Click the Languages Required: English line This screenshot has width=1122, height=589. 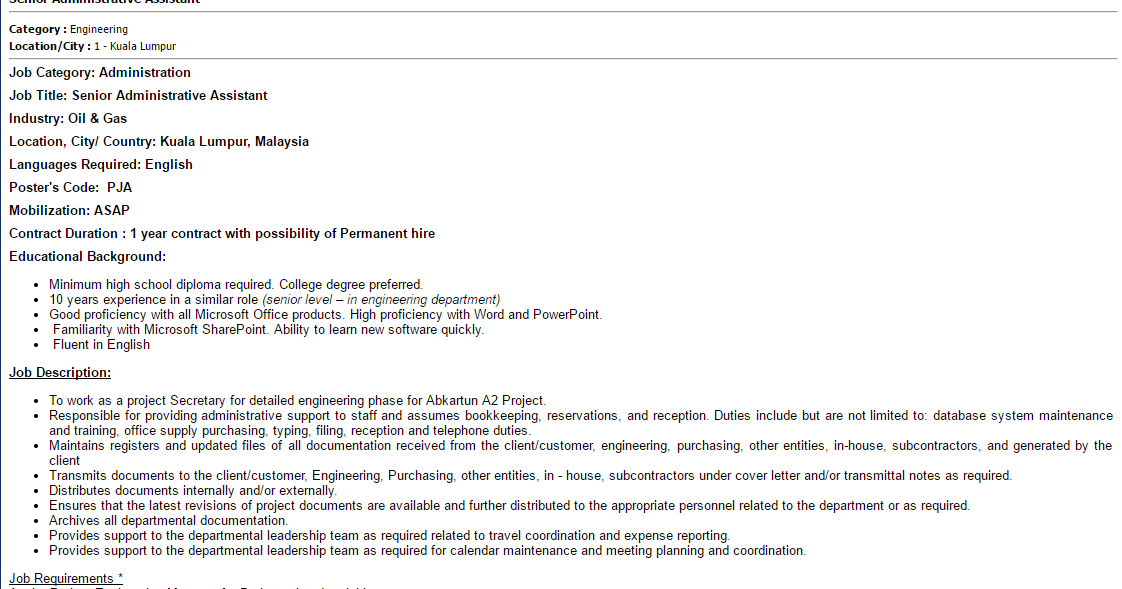[101, 164]
